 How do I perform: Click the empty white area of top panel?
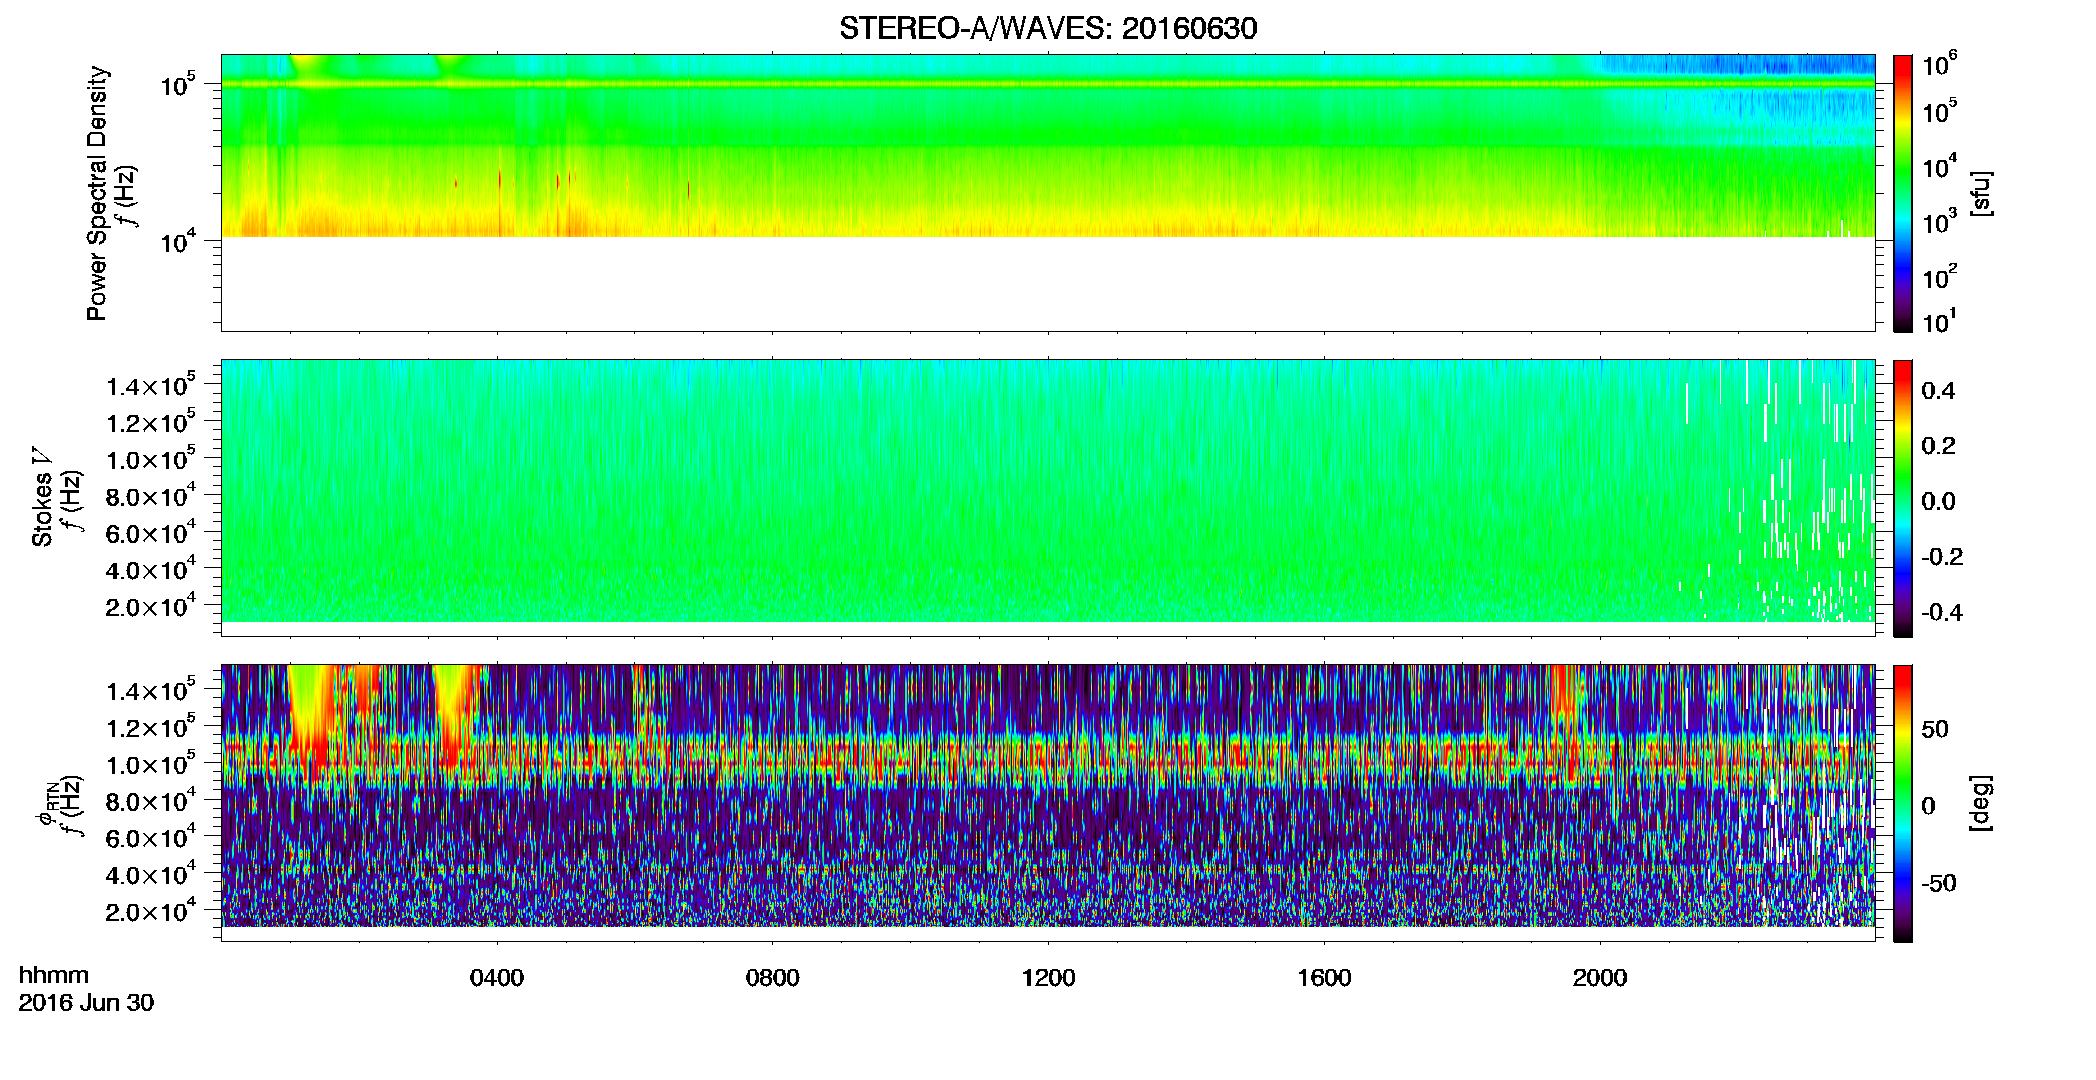click(1047, 284)
